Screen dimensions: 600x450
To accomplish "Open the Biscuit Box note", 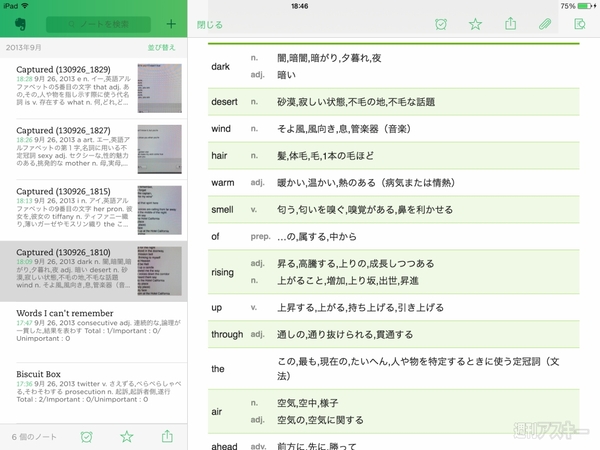I will pyautogui.click(x=93, y=393).
